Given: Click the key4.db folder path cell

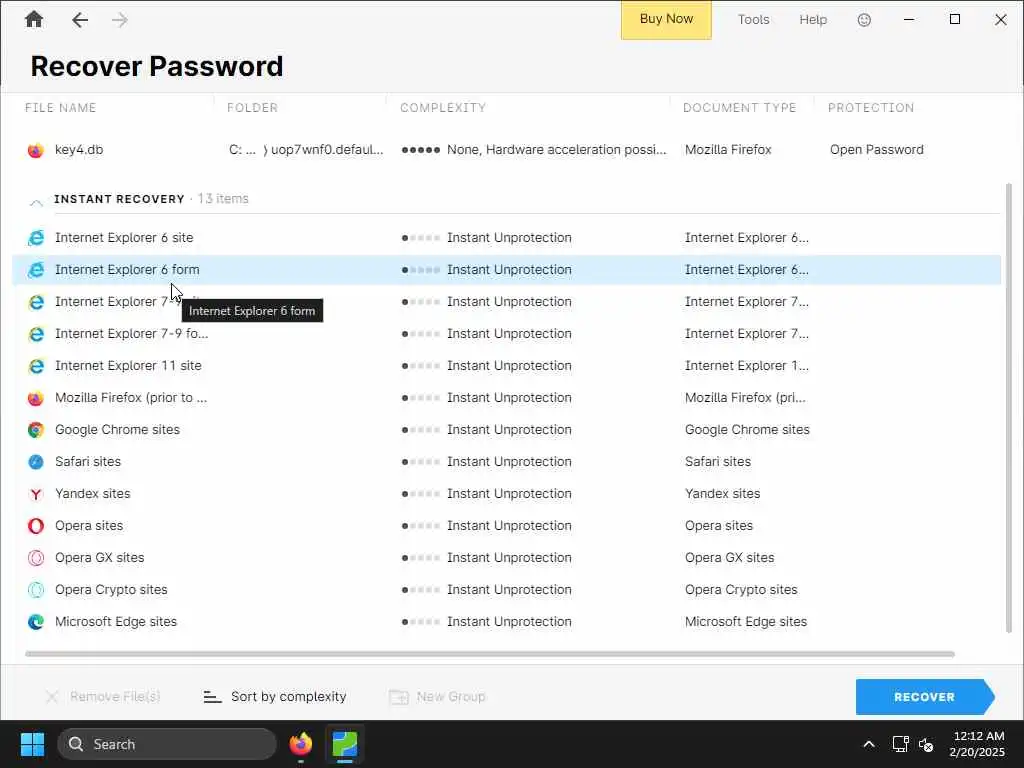Looking at the screenshot, I should 306,150.
